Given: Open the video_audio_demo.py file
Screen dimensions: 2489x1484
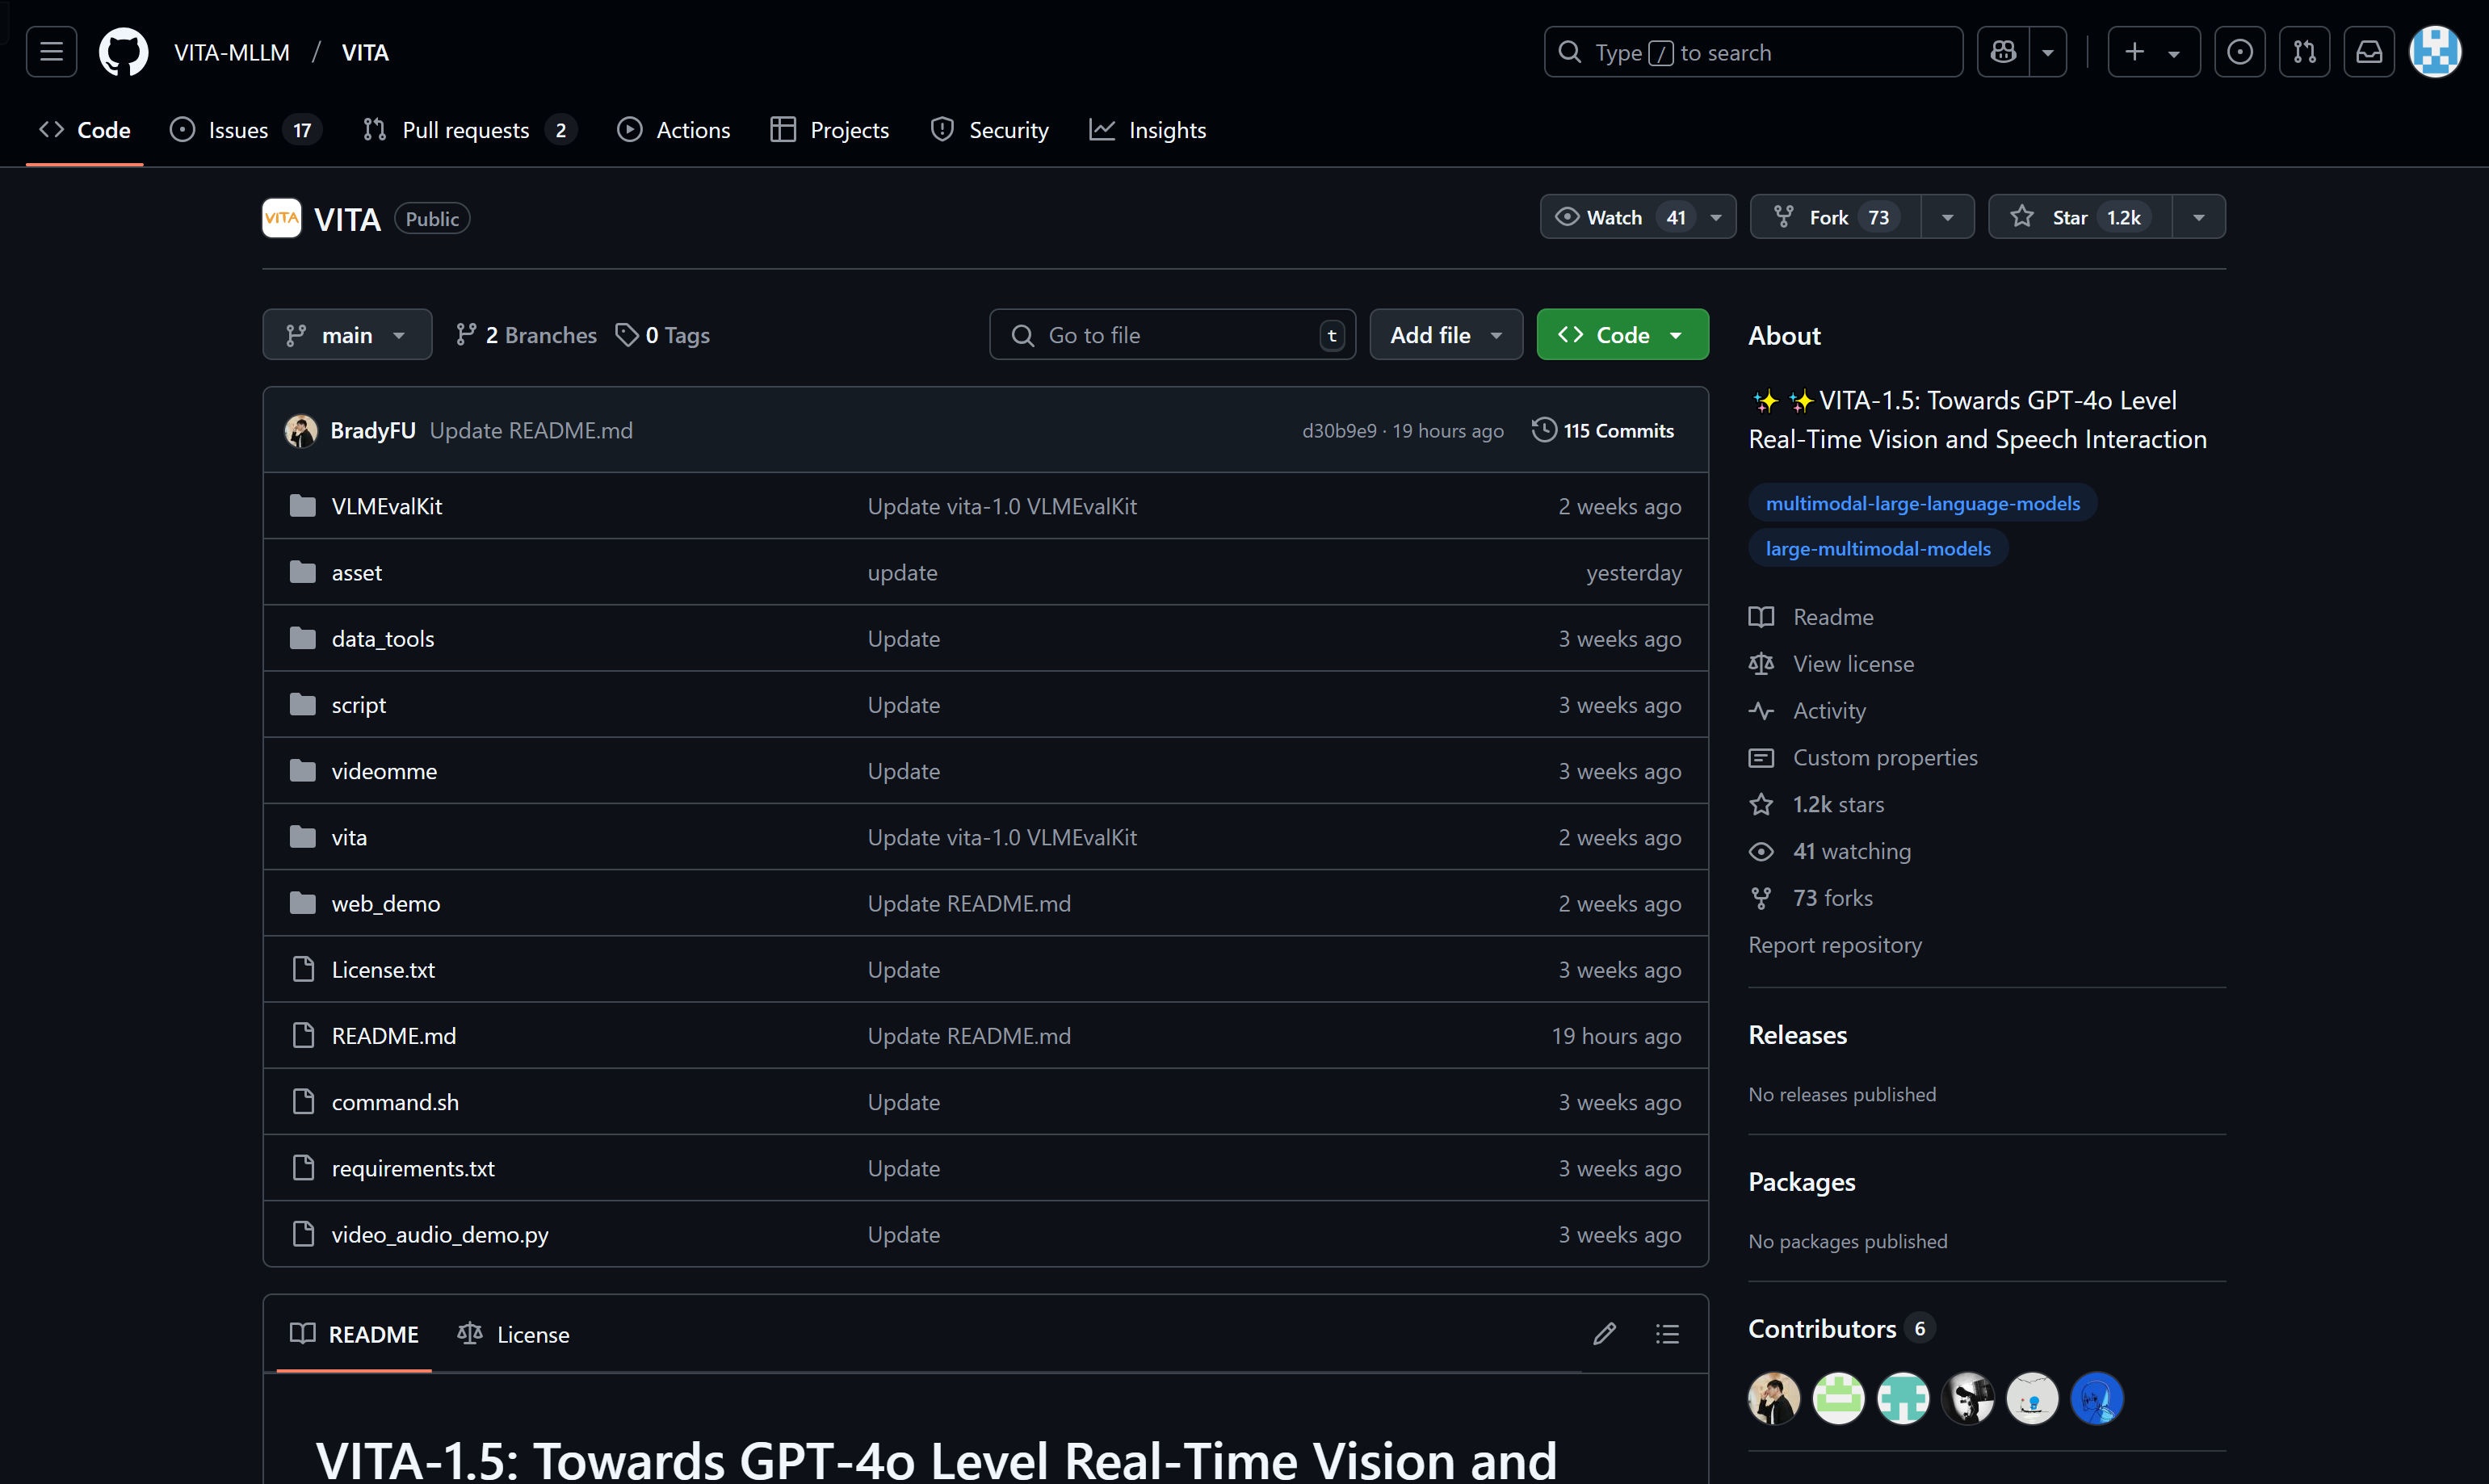Looking at the screenshot, I should click(x=440, y=1234).
